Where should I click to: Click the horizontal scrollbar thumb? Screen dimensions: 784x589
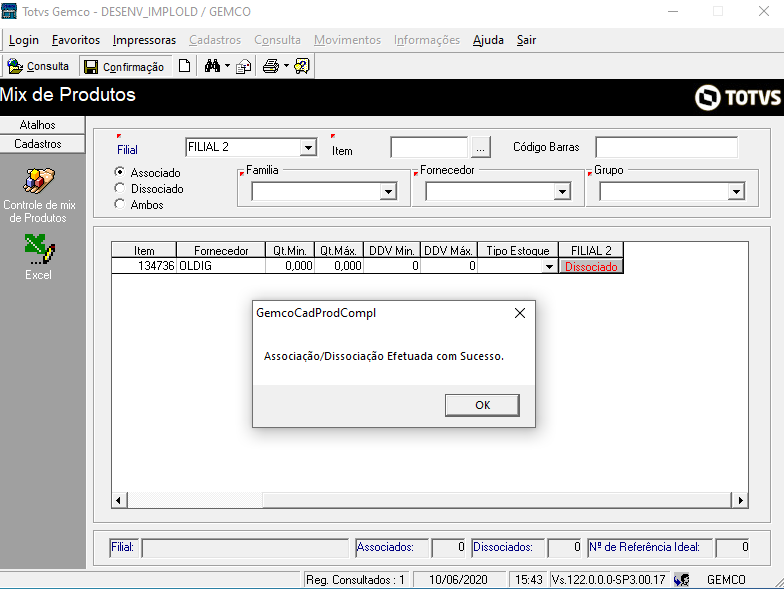(x=497, y=500)
